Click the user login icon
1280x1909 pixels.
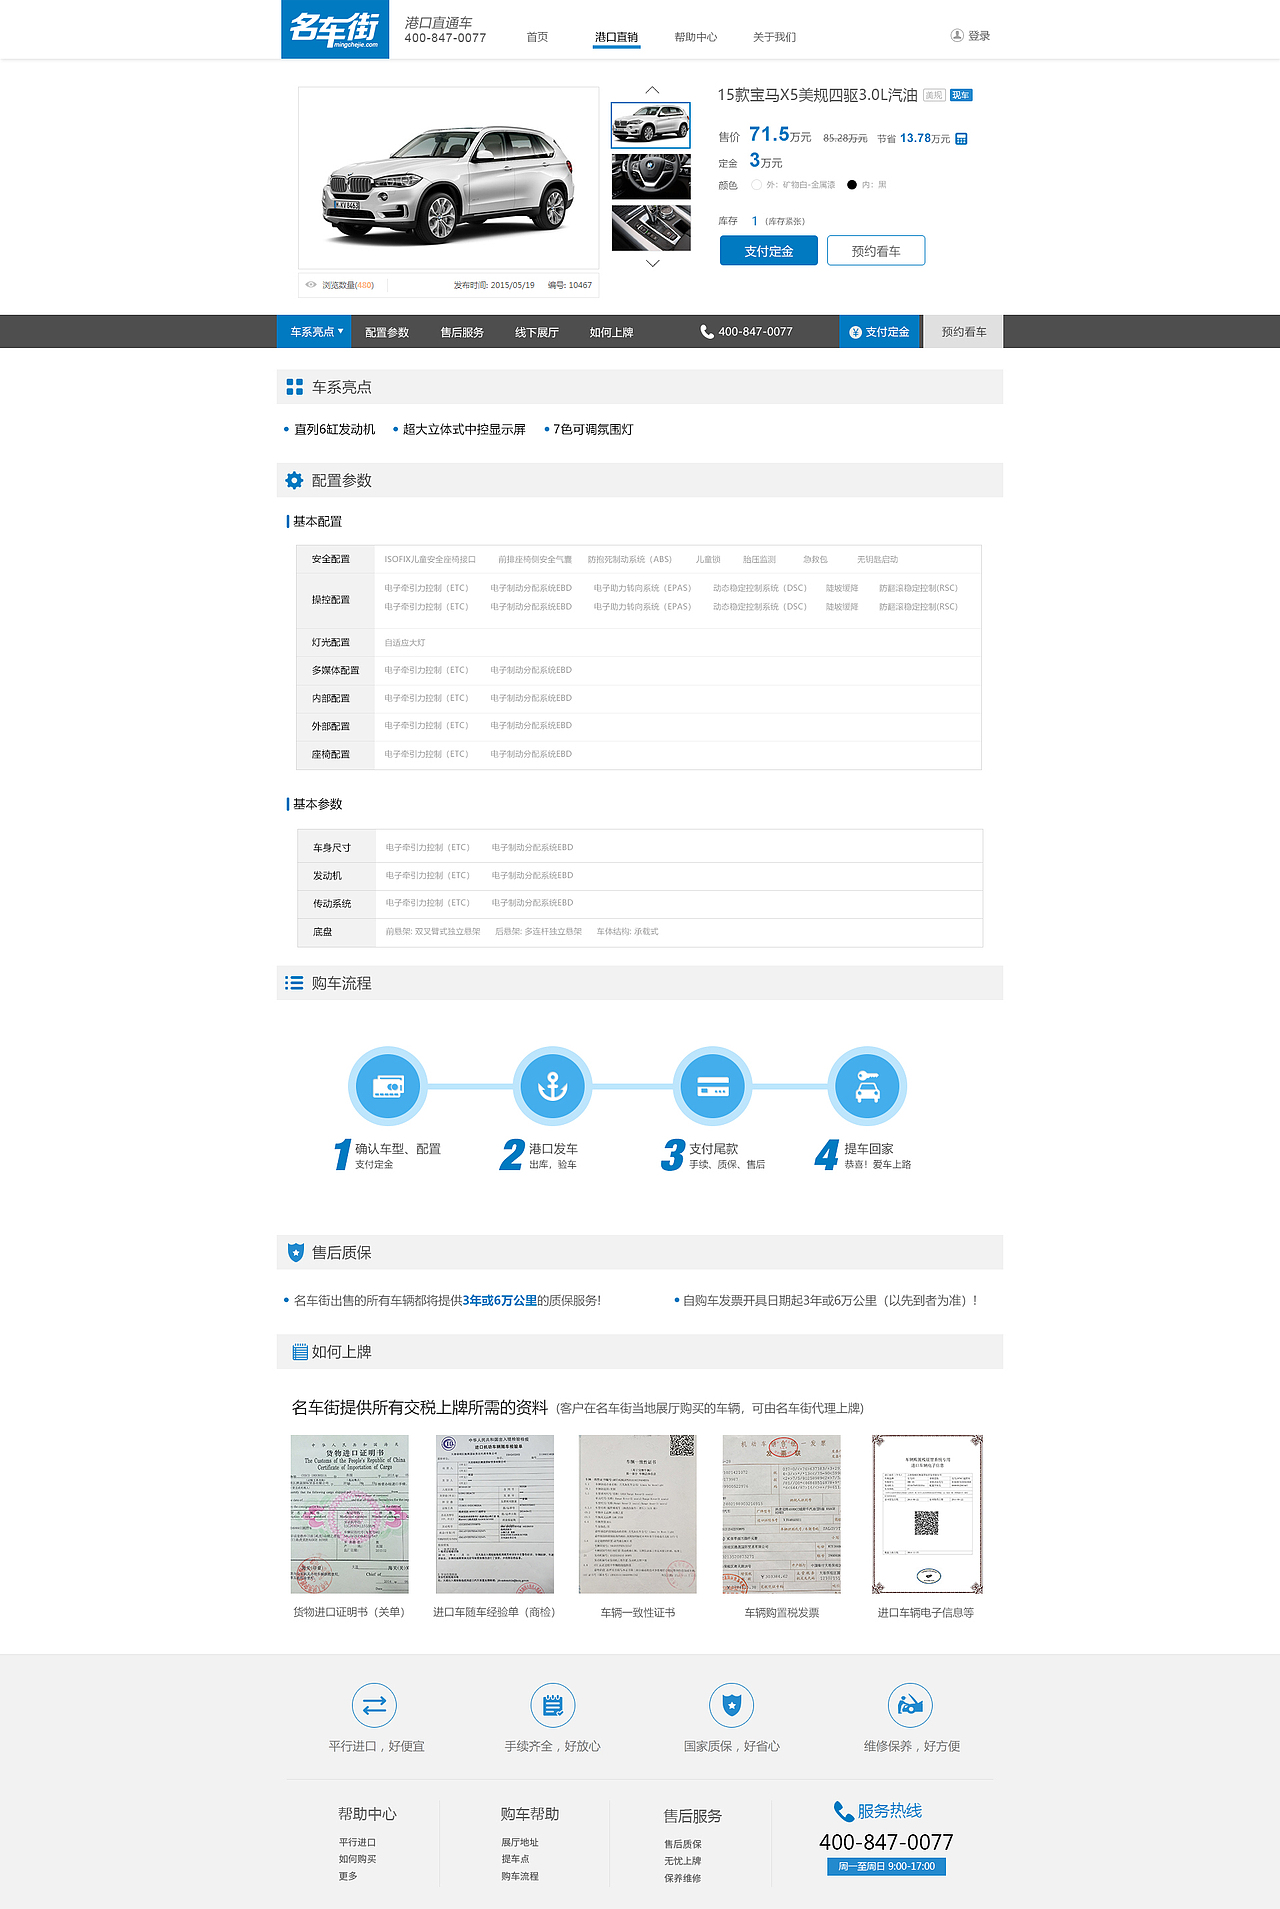[x=957, y=35]
